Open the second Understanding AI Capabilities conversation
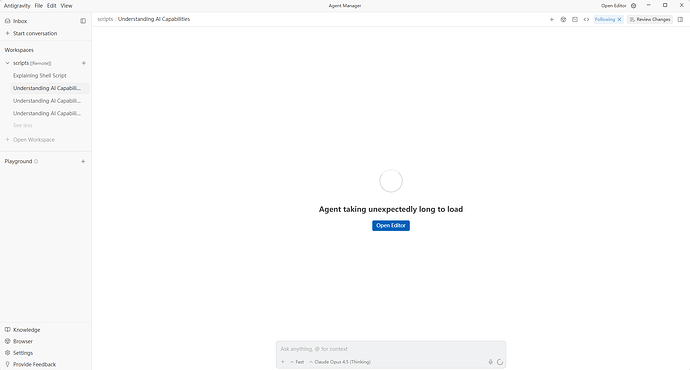Image resolution: width=690 pixels, height=370 pixels. pos(47,101)
